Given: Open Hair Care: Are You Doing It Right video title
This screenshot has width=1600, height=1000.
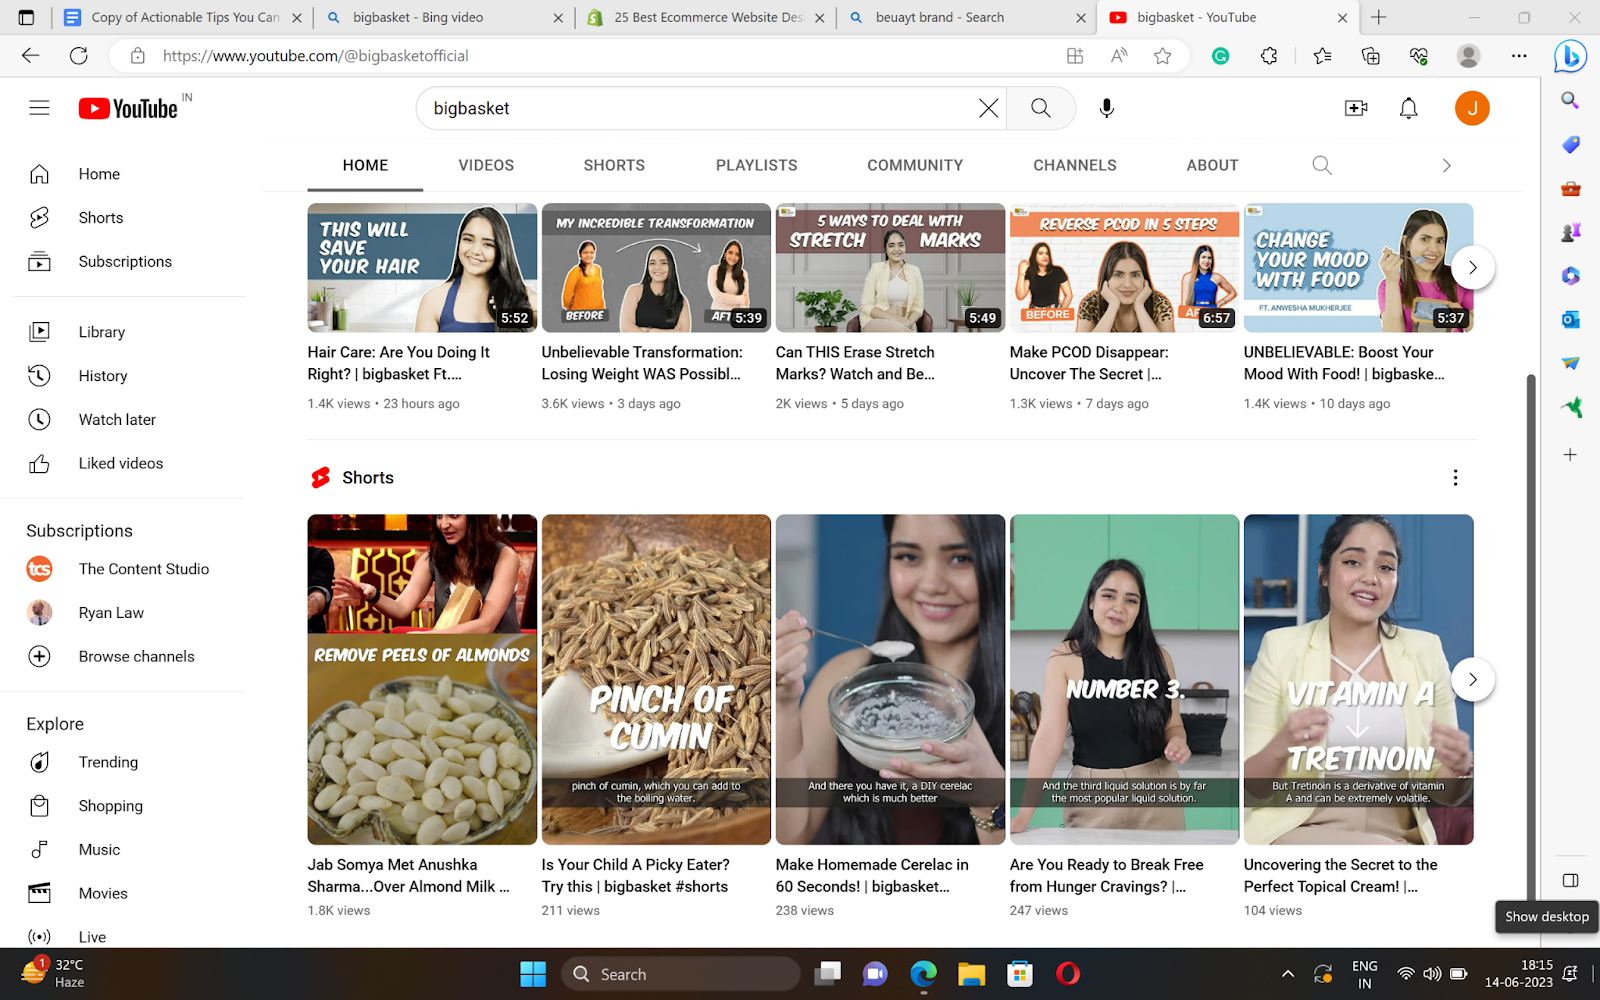Looking at the screenshot, I should pos(398,363).
